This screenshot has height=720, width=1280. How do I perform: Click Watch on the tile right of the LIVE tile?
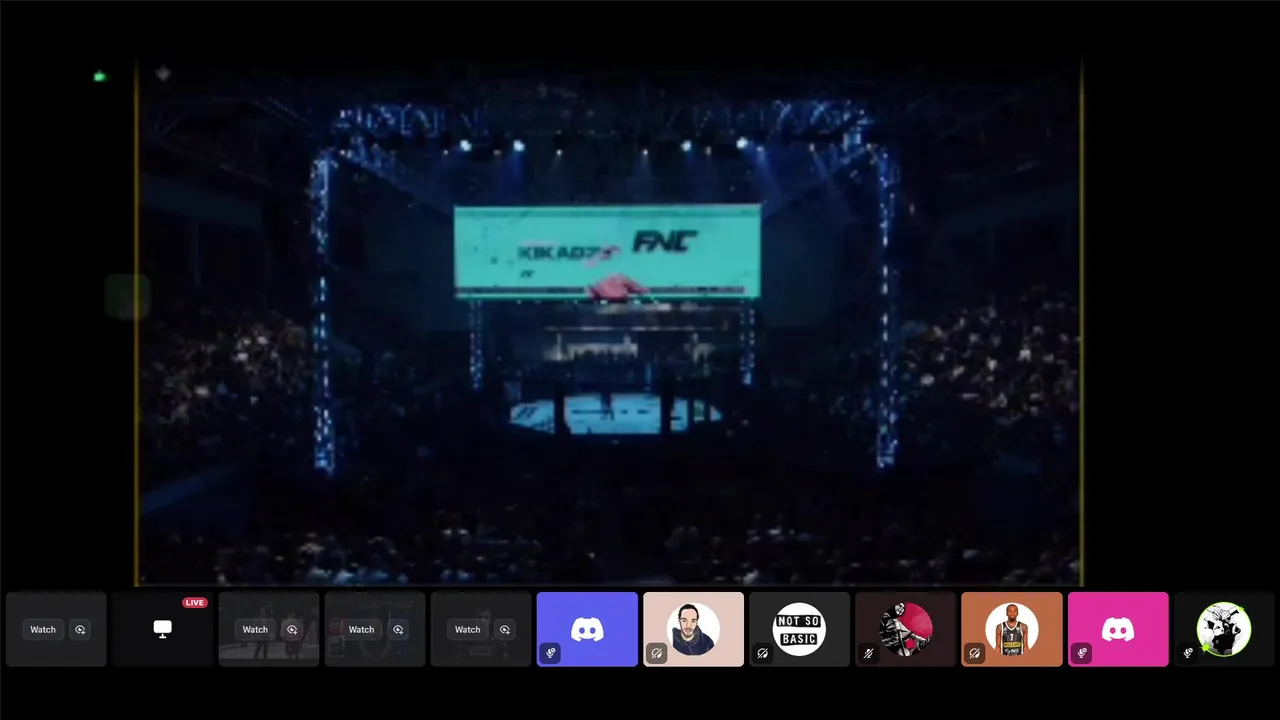pos(255,630)
